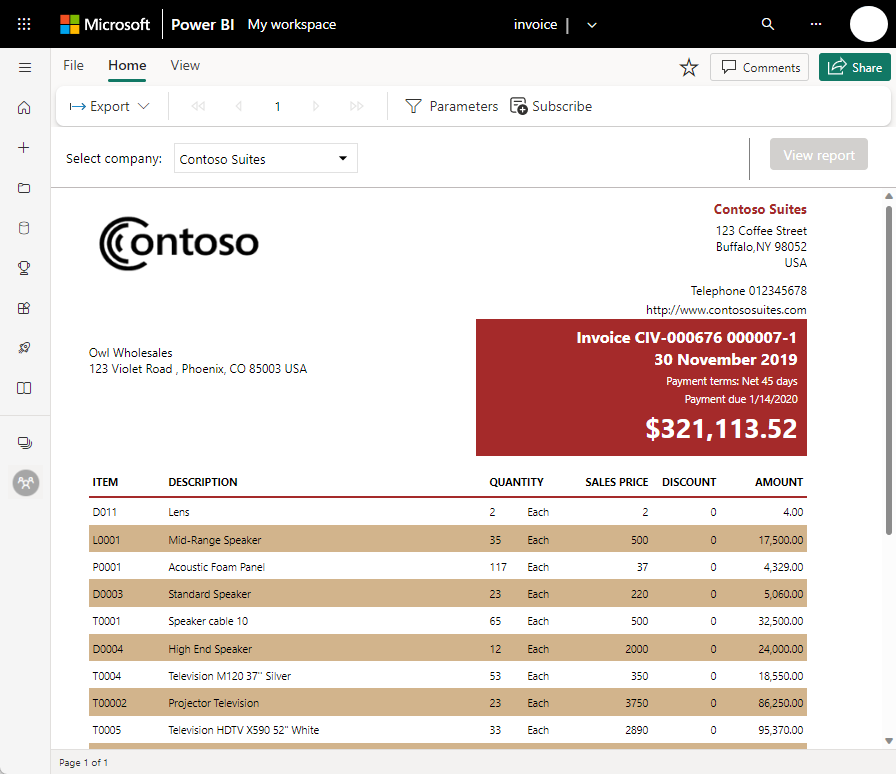The height and width of the screenshot is (774, 896).
Task: Open Learn book icon in sidebar
Action: (24, 388)
